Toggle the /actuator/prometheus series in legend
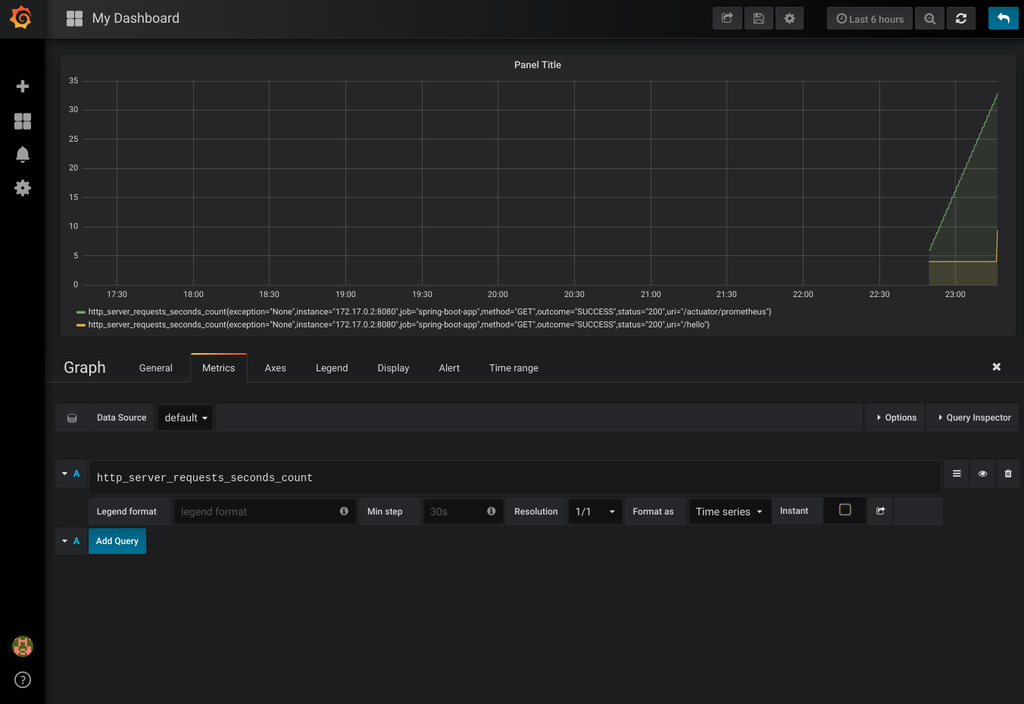Image resolution: width=1024 pixels, height=704 pixels. [430, 312]
